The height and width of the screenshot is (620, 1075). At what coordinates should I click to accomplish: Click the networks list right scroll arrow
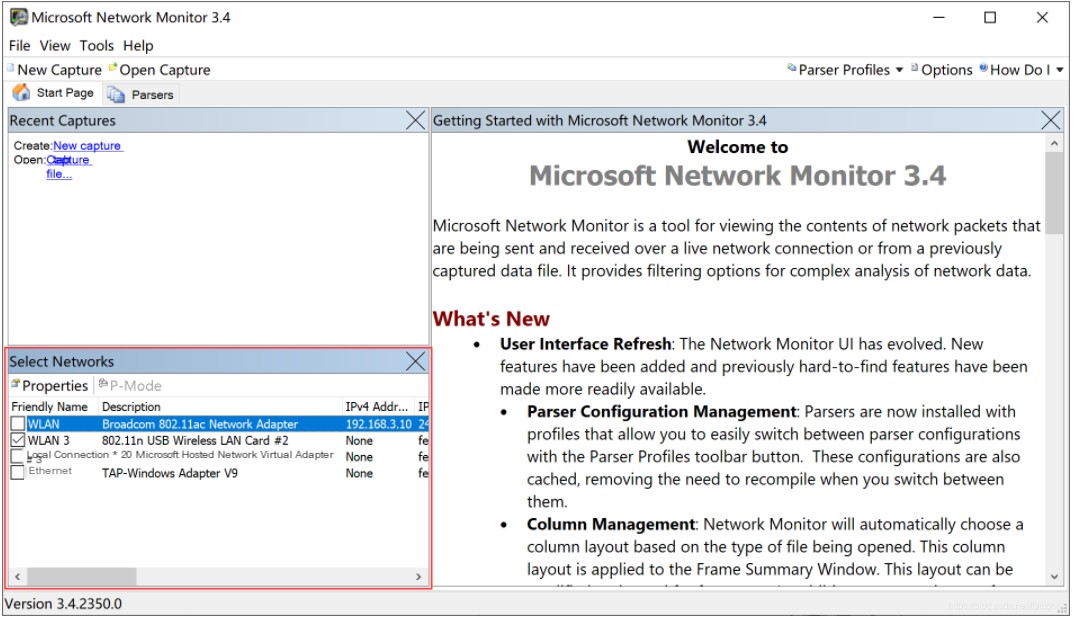coord(420,578)
